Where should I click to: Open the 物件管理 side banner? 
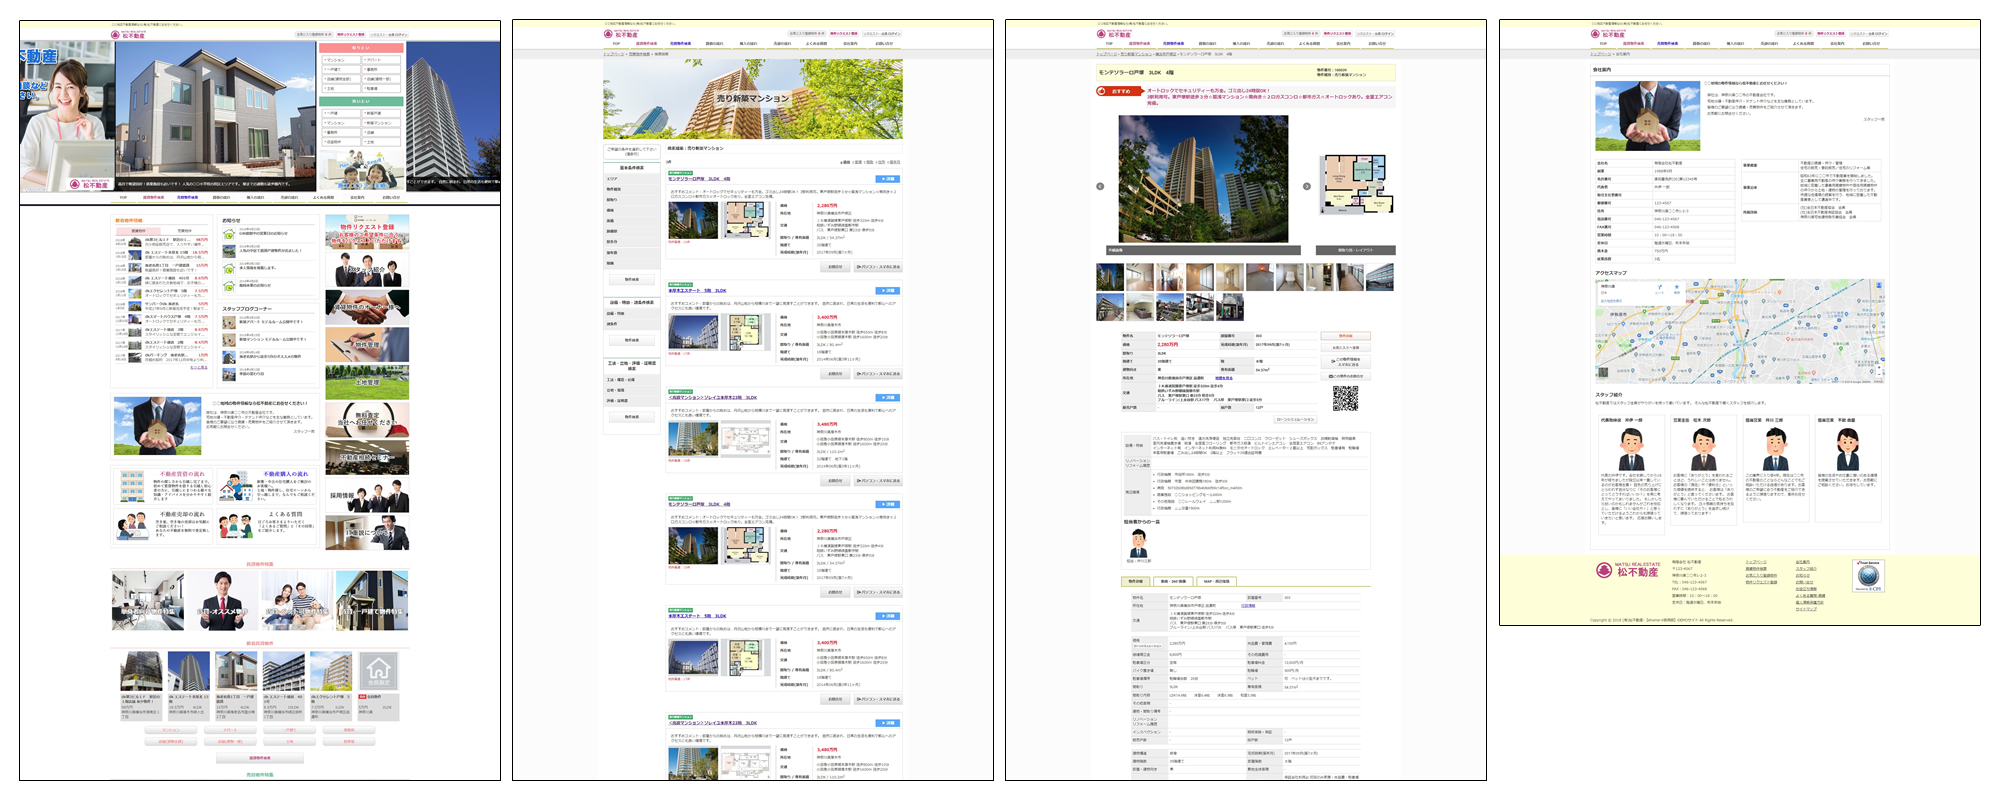367,345
